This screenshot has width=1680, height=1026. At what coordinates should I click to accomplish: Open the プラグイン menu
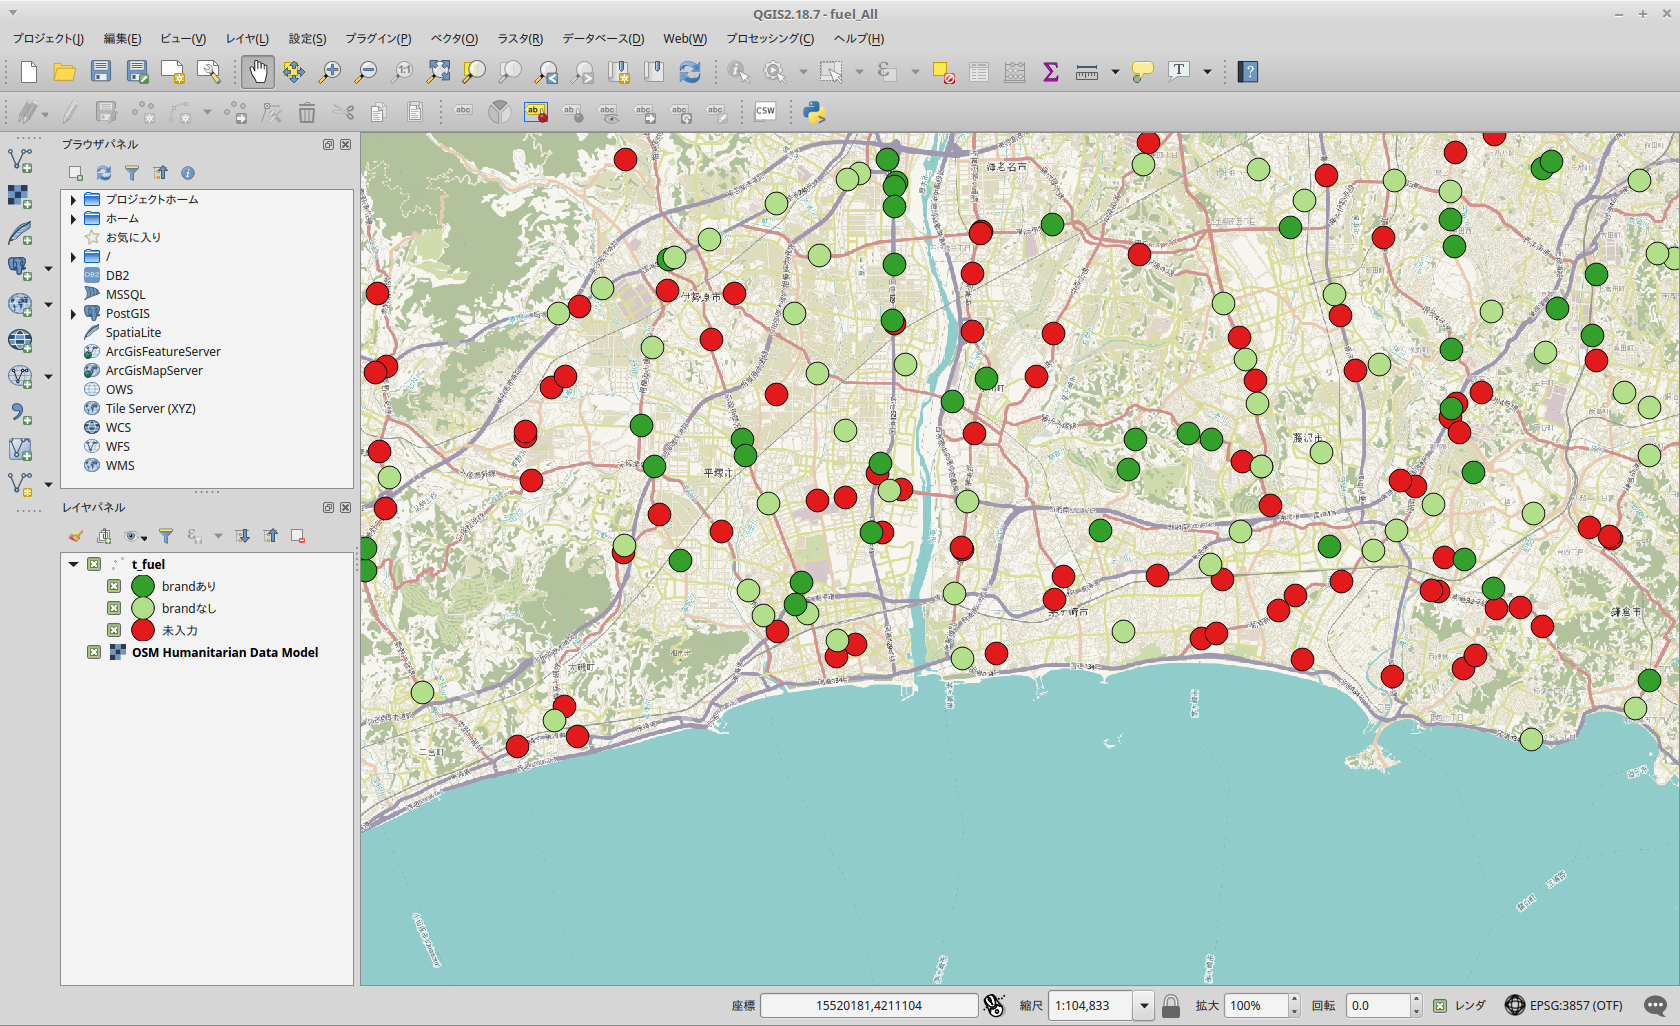tap(378, 39)
